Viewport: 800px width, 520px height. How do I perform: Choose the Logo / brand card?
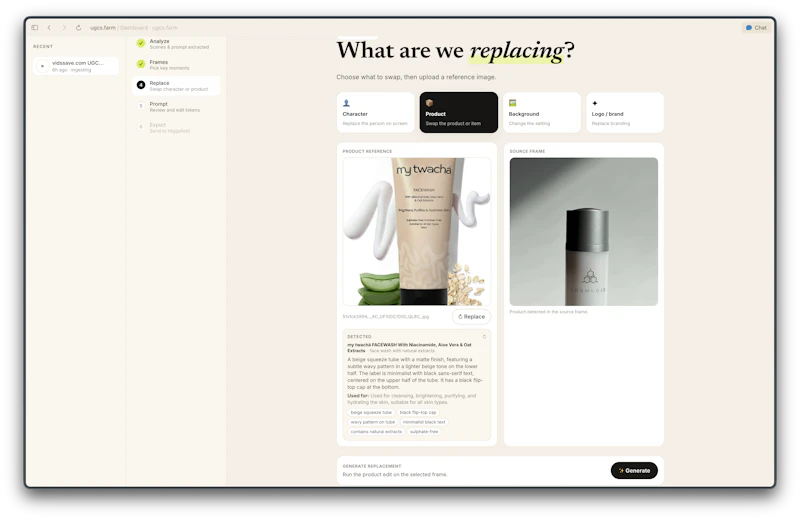pos(625,112)
